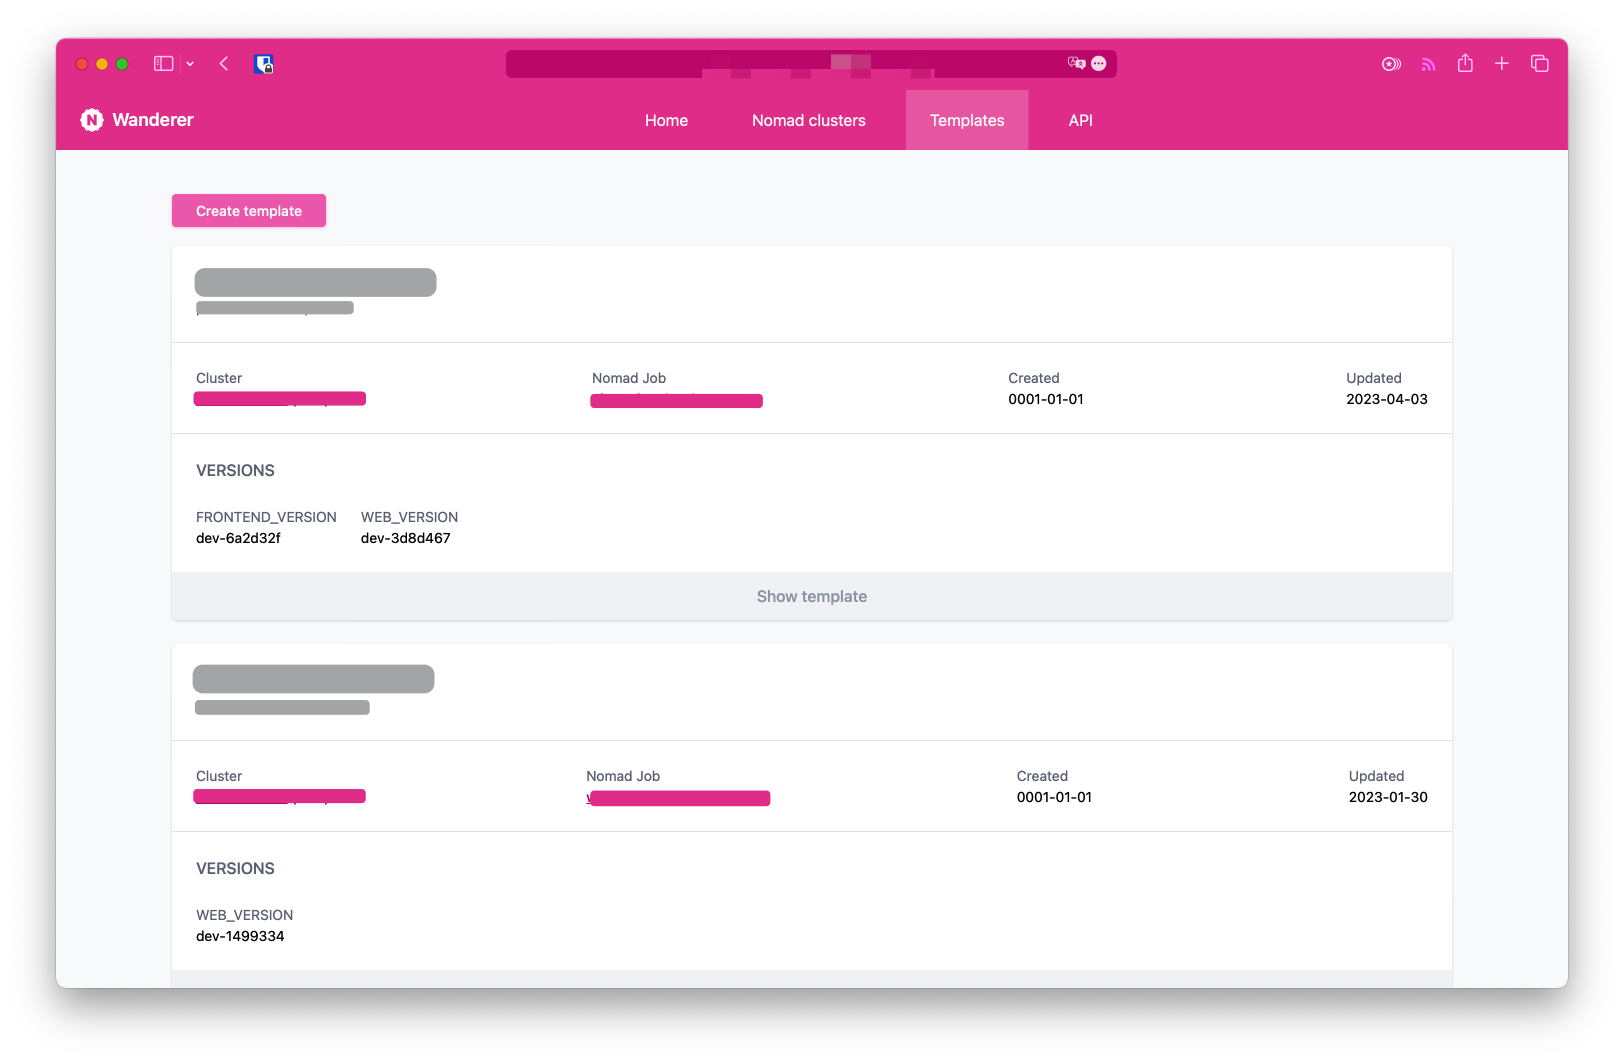
Task: Open Nomad Job link of template updated 2023-04-03
Action: pyautogui.click(x=676, y=401)
